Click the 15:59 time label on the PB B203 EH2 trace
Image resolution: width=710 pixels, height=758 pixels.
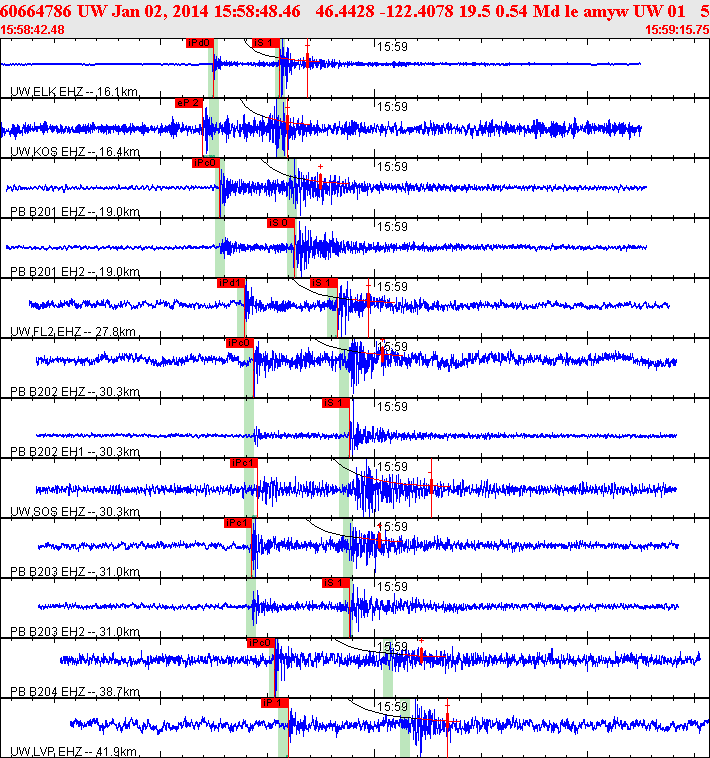point(392,586)
